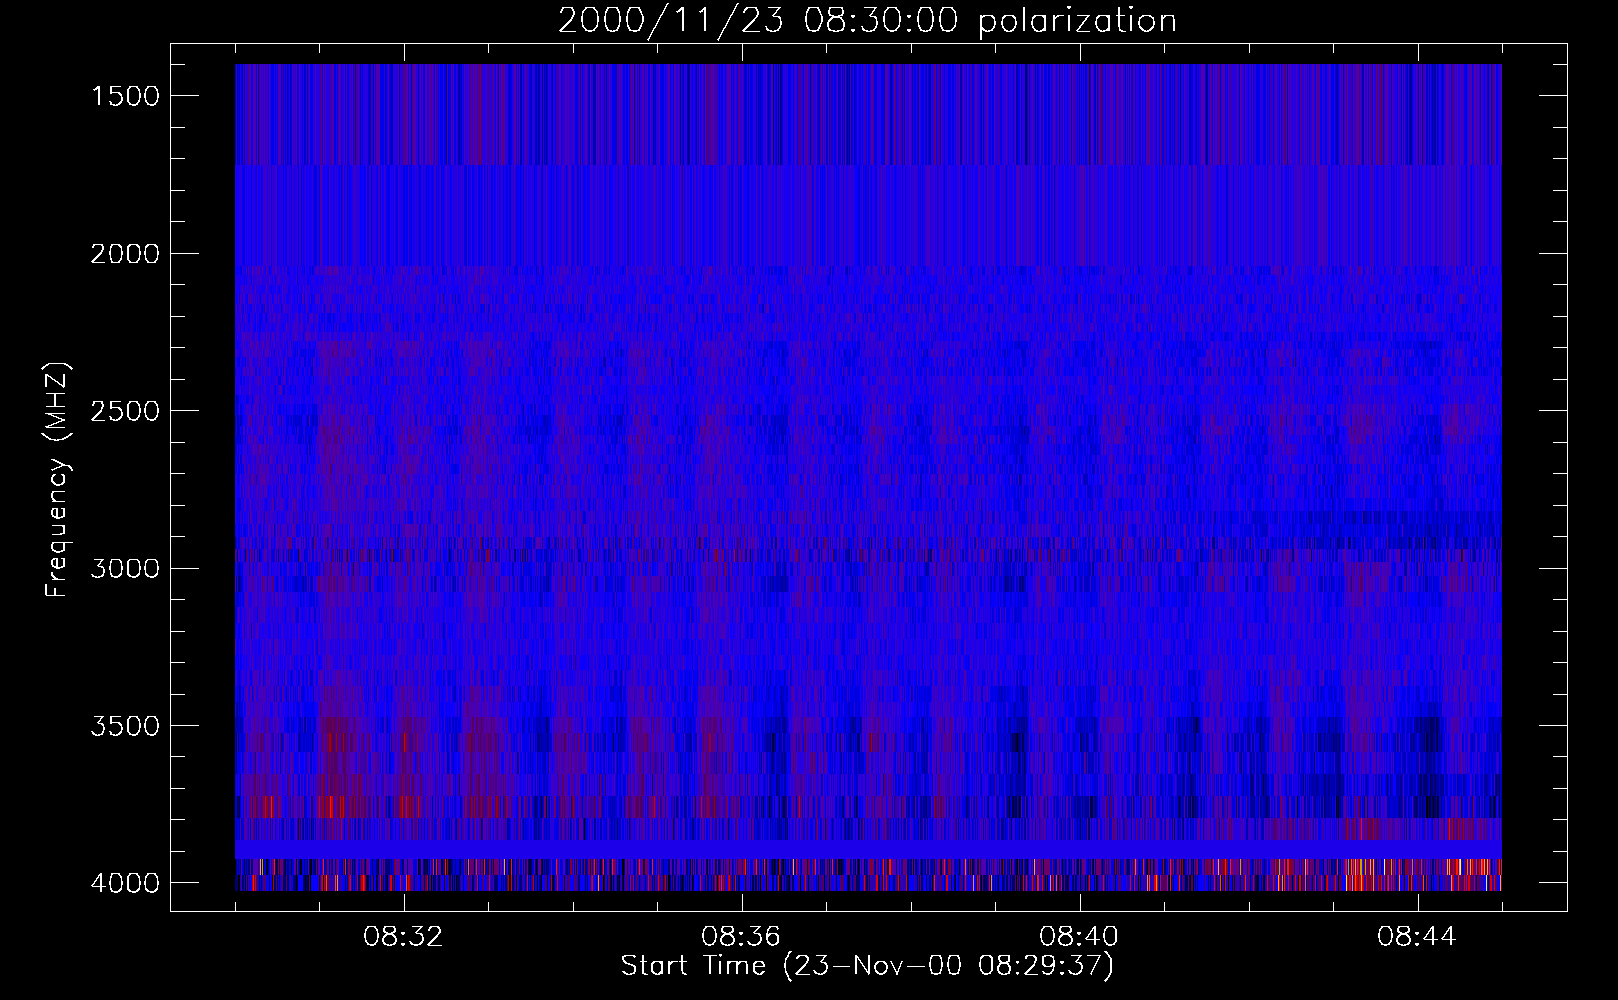Select the 1500 frequency tick label

point(125,96)
